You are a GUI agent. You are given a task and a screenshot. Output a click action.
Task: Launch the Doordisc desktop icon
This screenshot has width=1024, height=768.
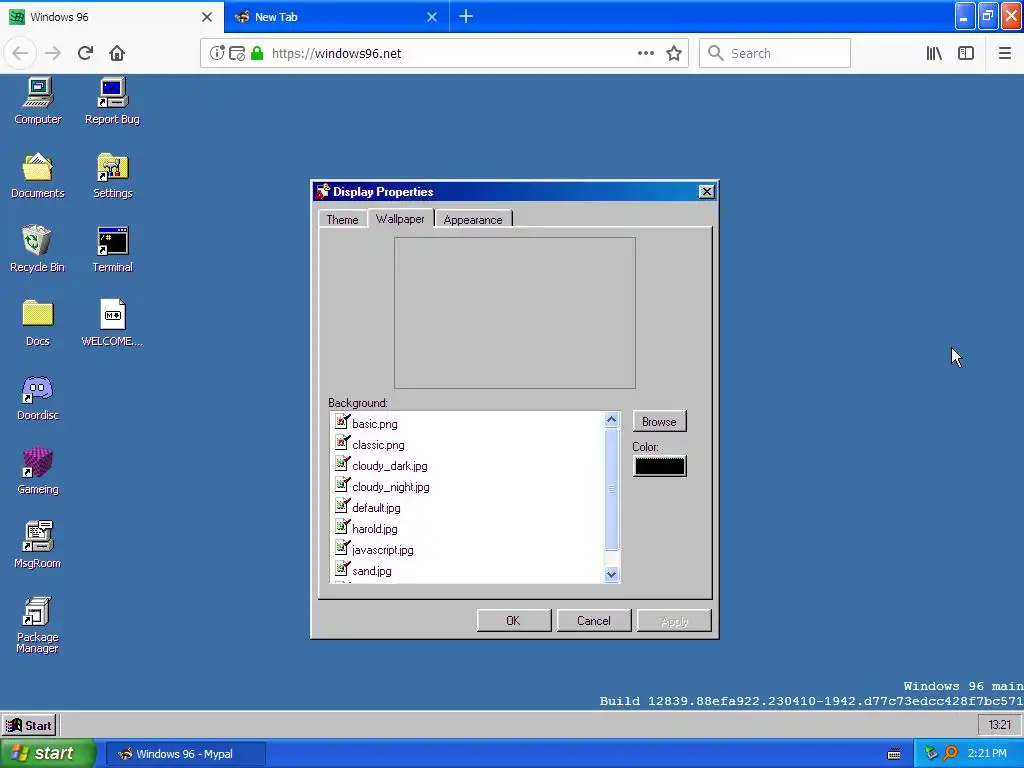pos(37,397)
